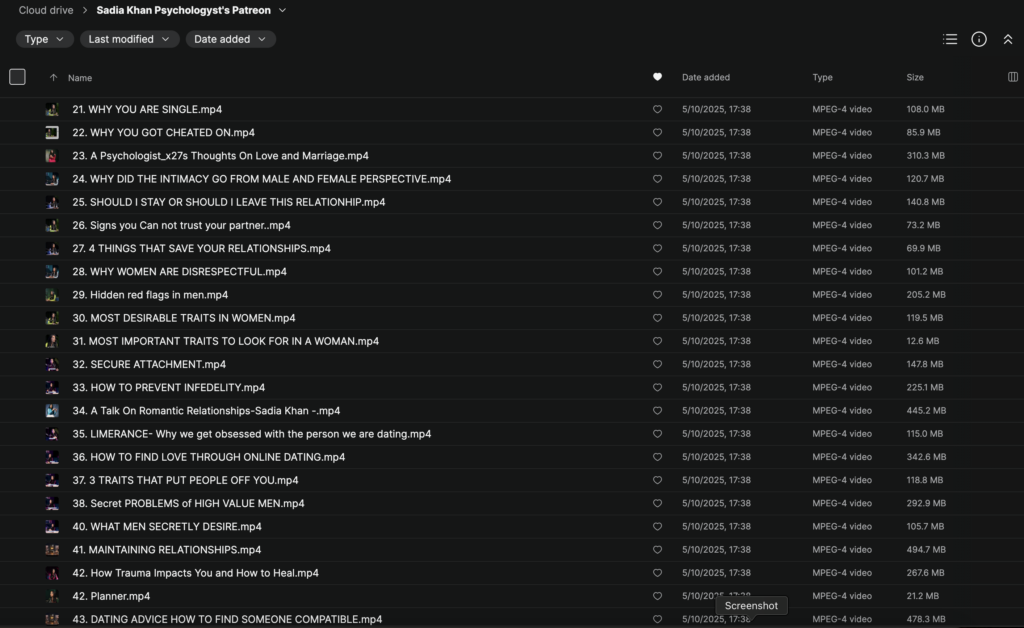1024x628 pixels.
Task: Sort files by Size column
Action: tap(915, 77)
